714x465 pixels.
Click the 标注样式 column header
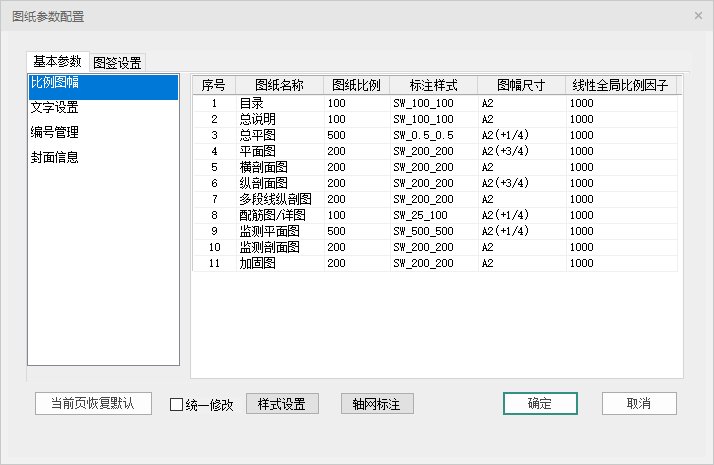pyautogui.click(x=433, y=85)
